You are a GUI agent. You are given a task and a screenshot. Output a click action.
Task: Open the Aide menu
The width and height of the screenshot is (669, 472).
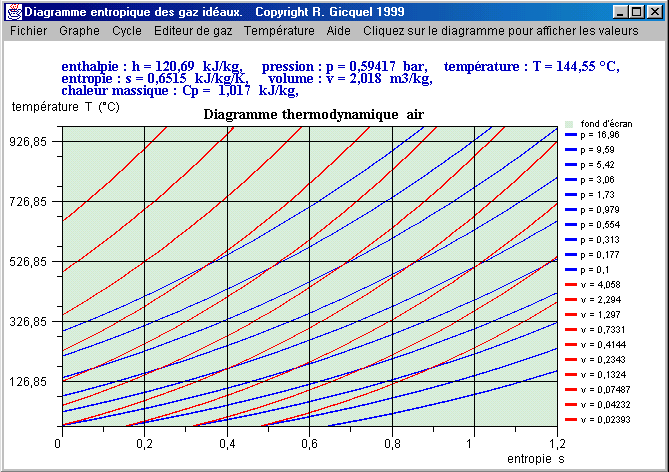click(x=338, y=31)
